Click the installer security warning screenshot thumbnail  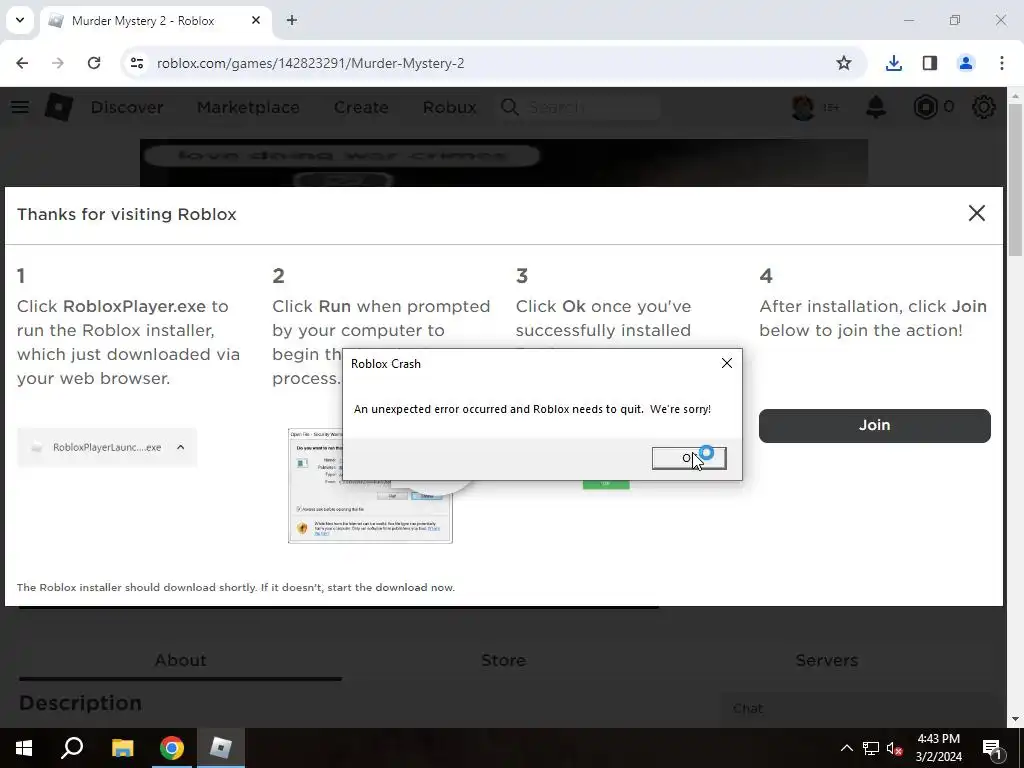[370, 485]
